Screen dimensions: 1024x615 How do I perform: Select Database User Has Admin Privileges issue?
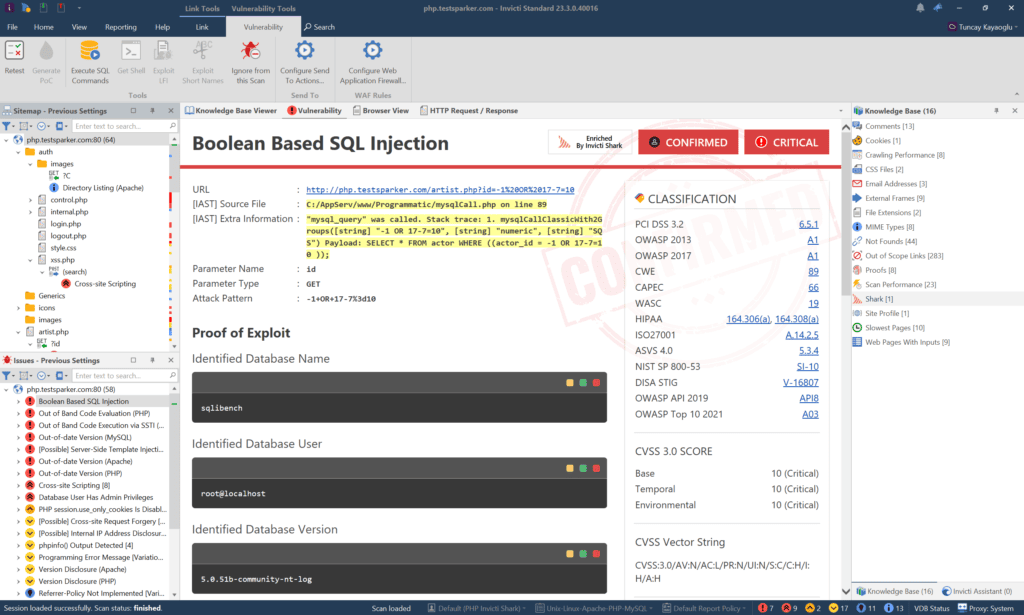[95, 497]
